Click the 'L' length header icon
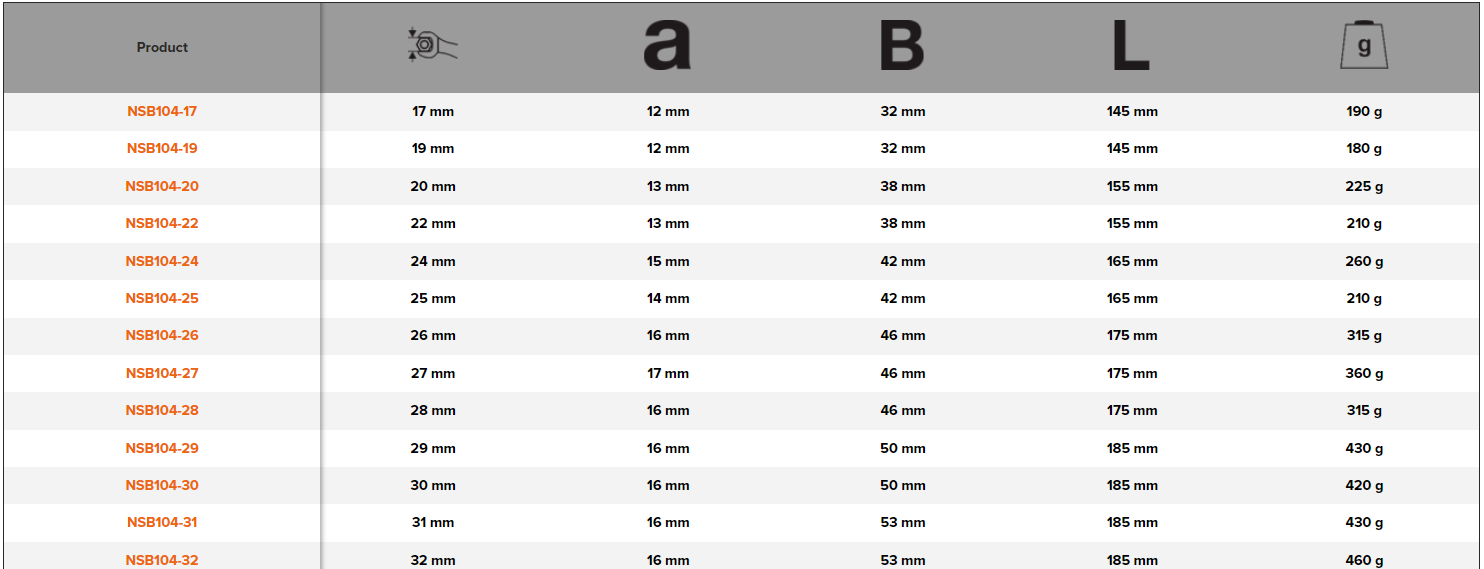Viewport: 1484px width, 569px height. [x=1131, y=47]
